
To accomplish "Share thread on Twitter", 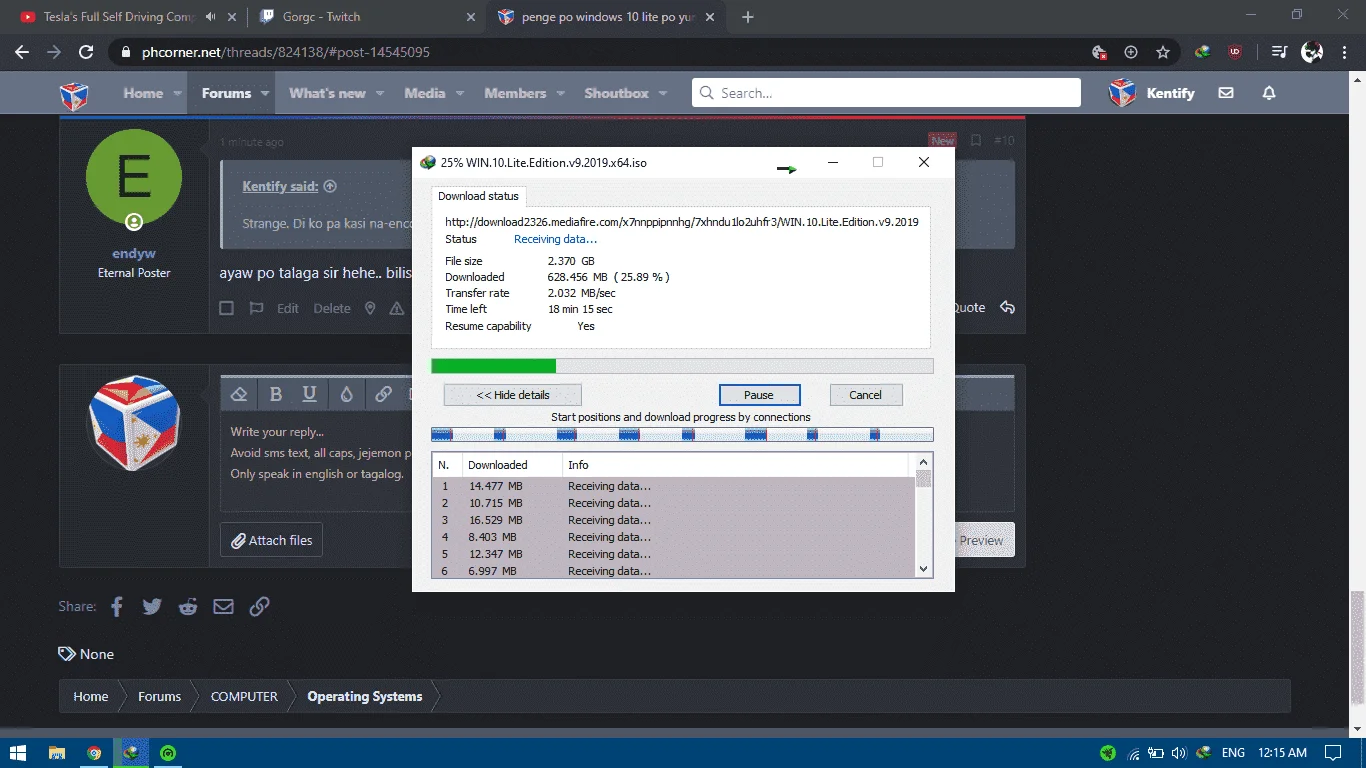I will 152,606.
